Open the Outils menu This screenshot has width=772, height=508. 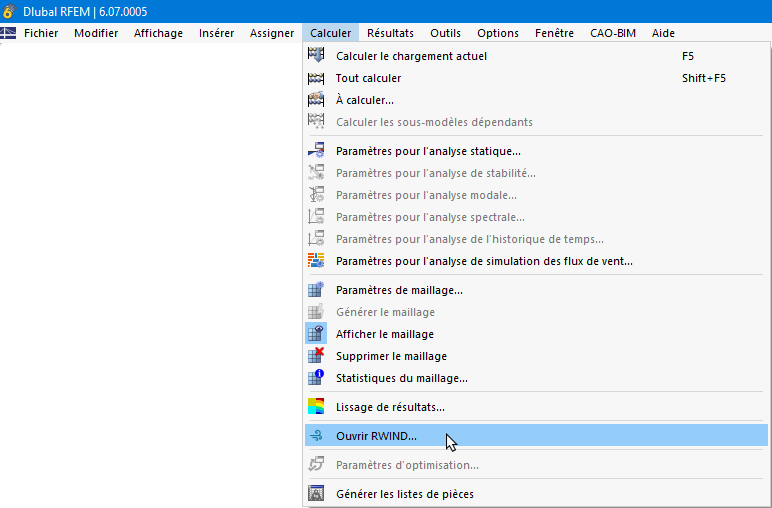coord(445,33)
